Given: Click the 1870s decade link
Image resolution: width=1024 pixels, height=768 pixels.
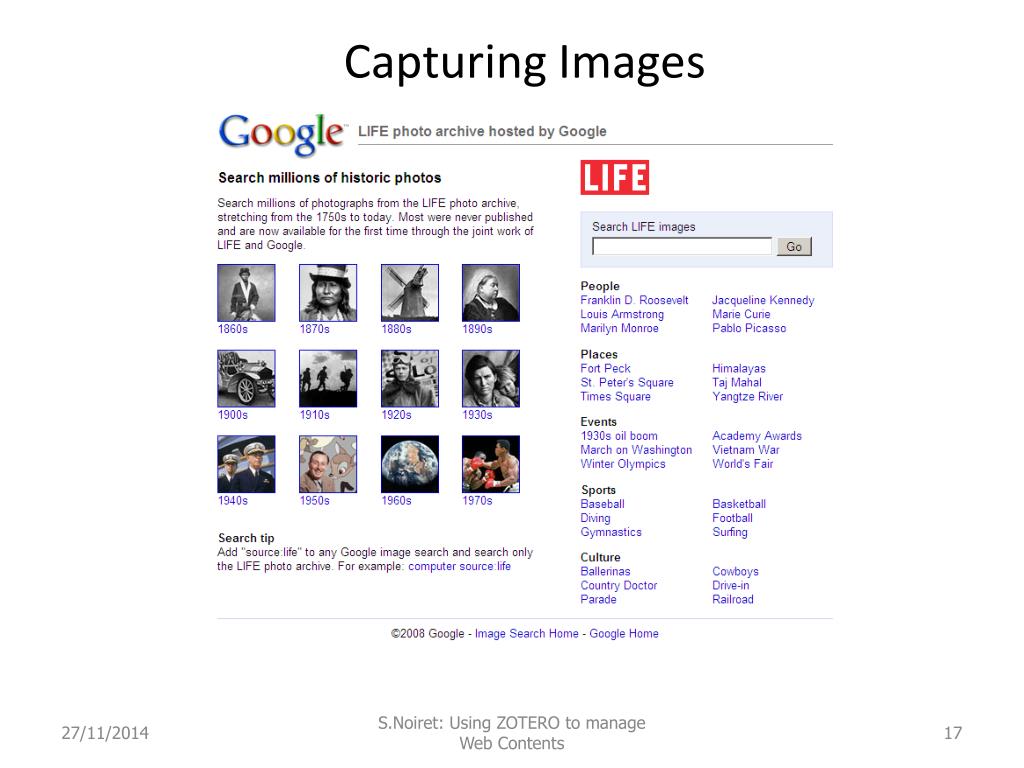Looking at the screenshot, I should (x=314, y=329).
